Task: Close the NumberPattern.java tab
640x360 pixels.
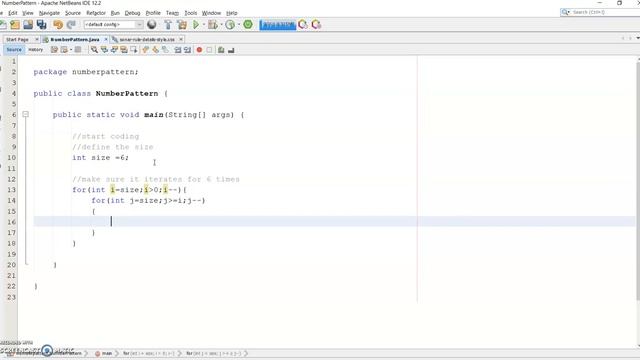Action: point(106,39)
